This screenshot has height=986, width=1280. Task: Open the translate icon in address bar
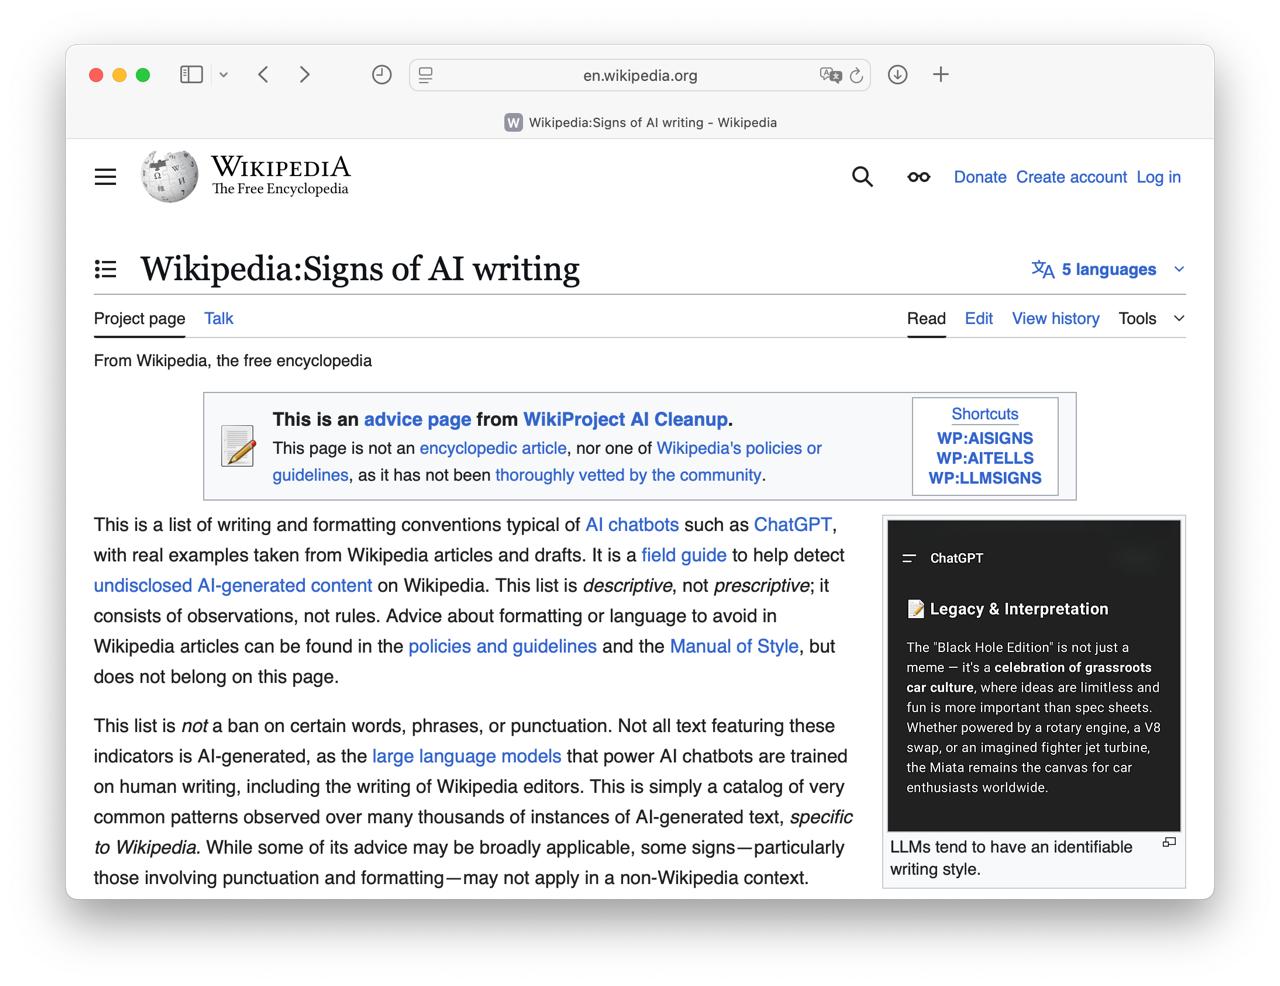click(x=831, y=75)
